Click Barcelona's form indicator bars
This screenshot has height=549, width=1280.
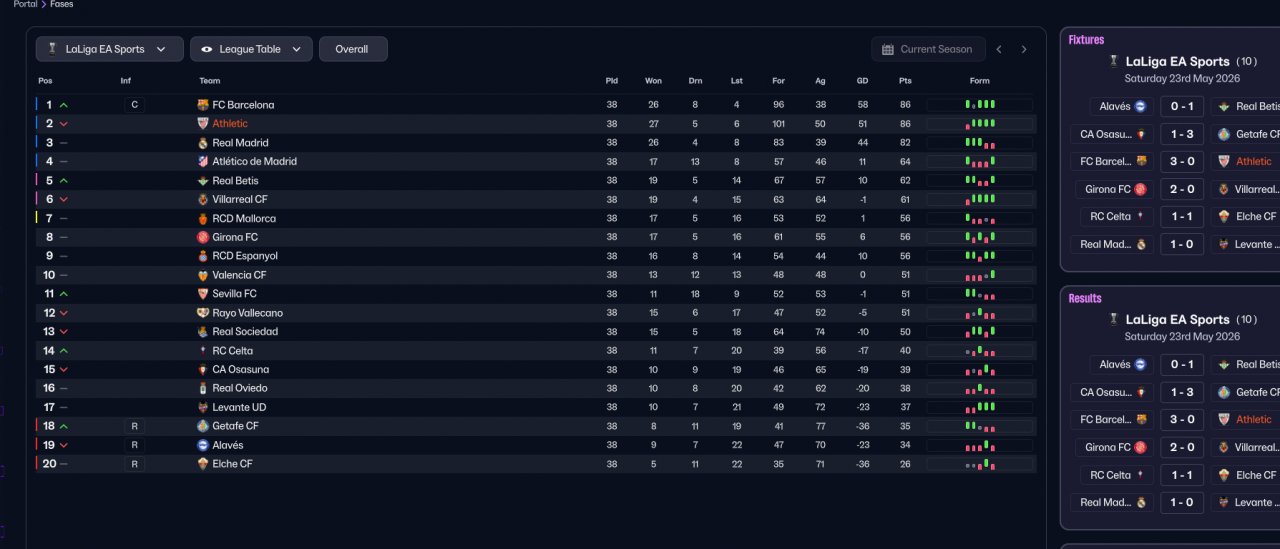click(x=980, y=105)
